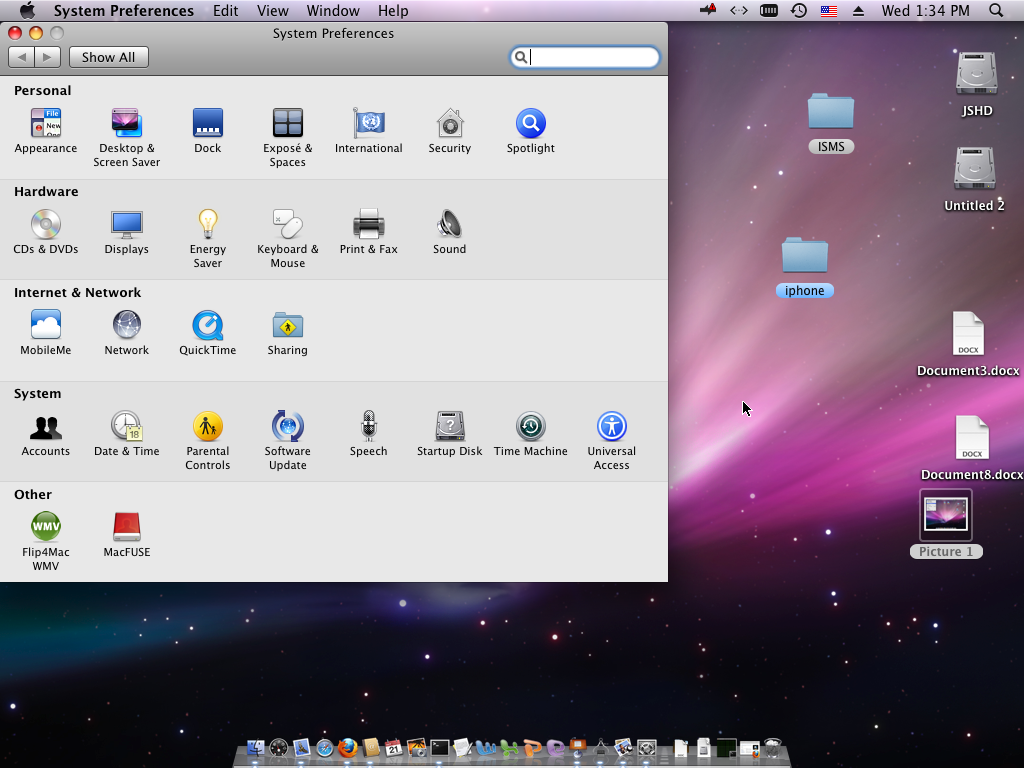Select the iphone folder on the desktop

pyautogui.click(x=805, y=266)
